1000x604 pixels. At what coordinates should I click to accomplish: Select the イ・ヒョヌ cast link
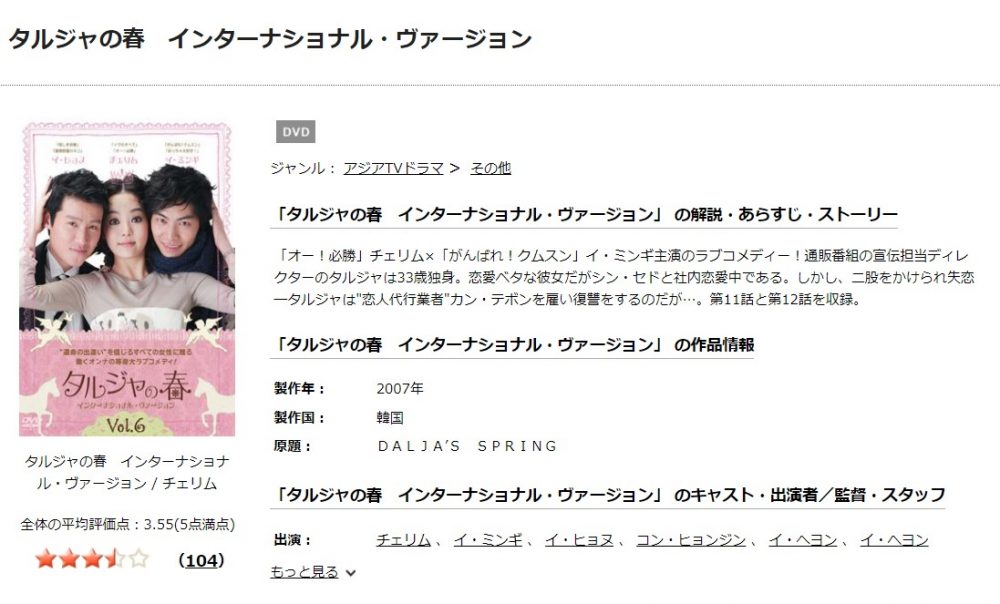pyautogui.click(x=579, y=540)
